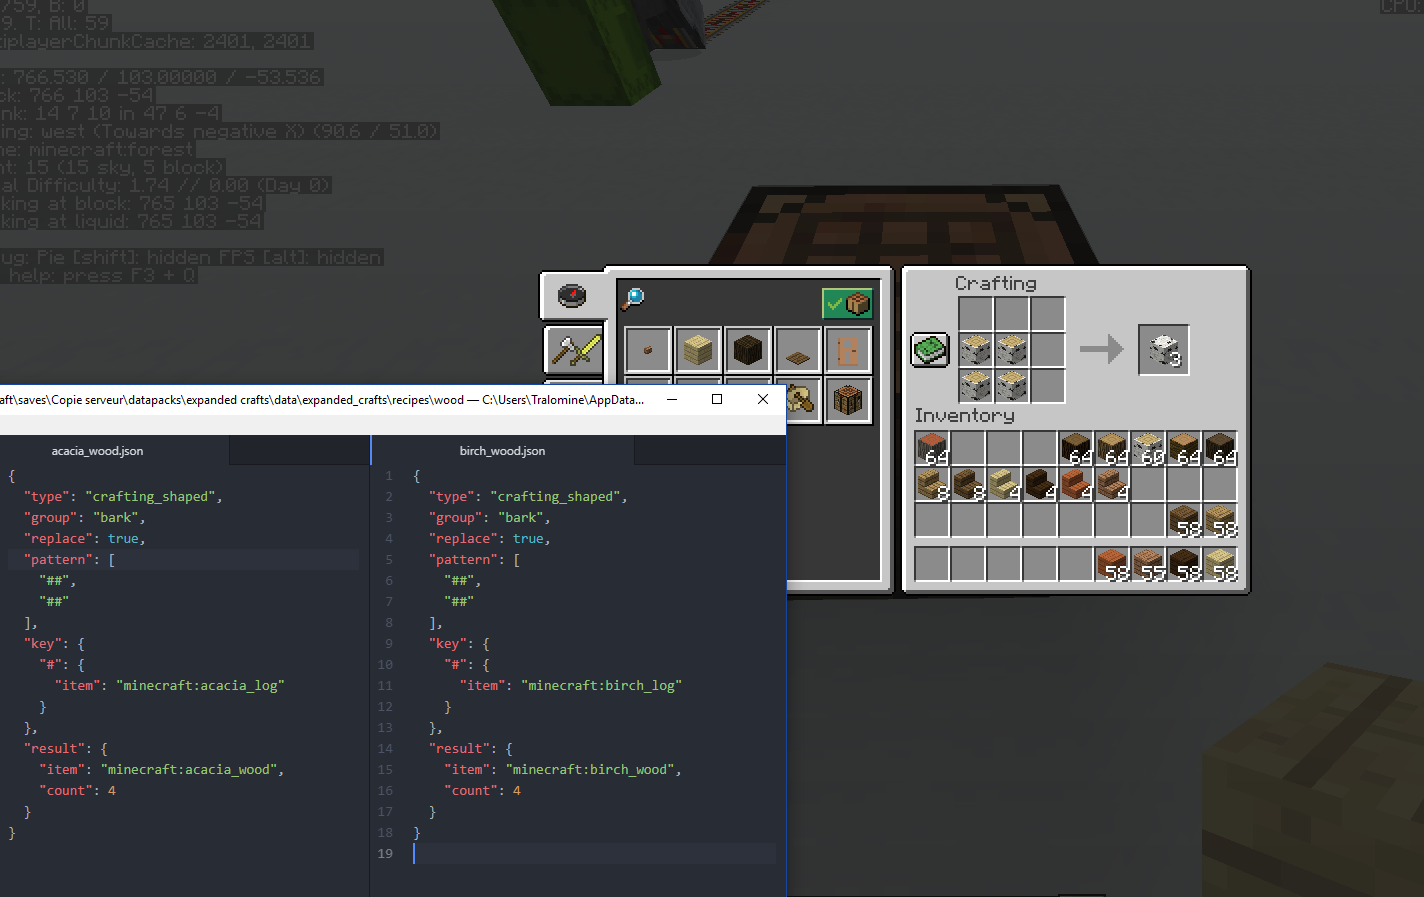Screen dimensions: 1424x897
Task: Choose the crafting table recipe
Action: 848,401
